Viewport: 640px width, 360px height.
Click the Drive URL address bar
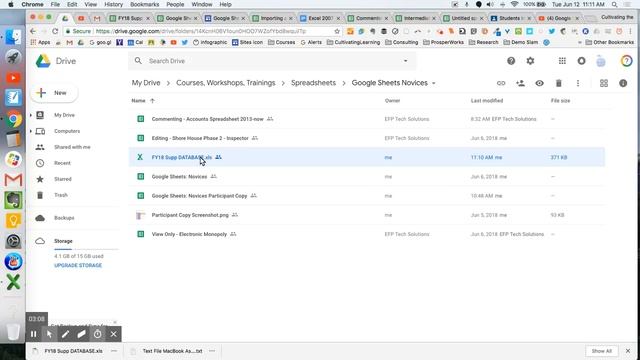[x=202, y=31]
